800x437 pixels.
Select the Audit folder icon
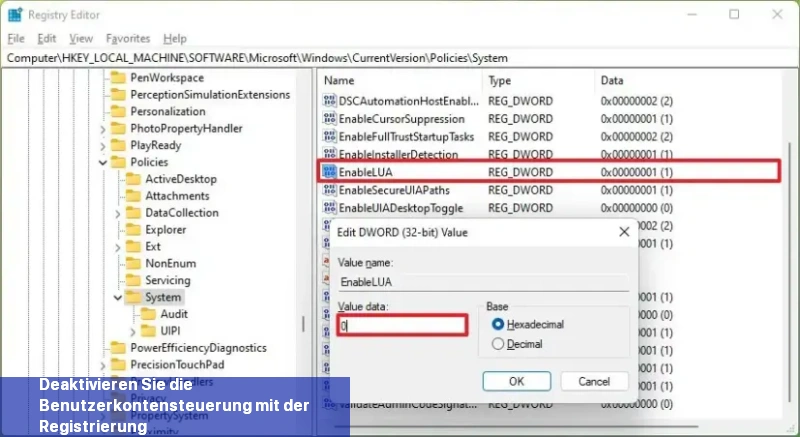pos(148,314)
